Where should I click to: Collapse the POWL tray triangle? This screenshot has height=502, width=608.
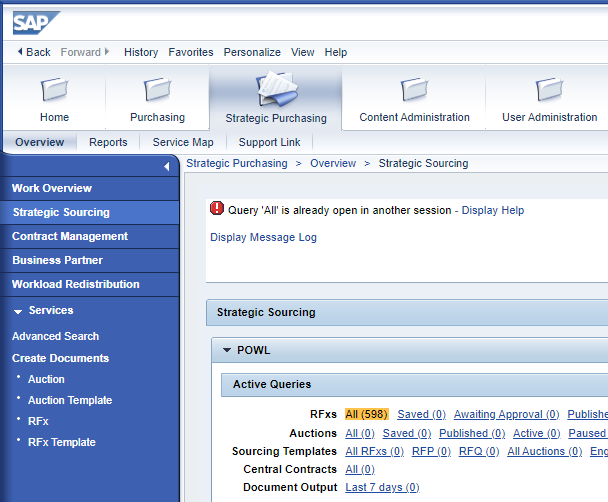[227, 350]
